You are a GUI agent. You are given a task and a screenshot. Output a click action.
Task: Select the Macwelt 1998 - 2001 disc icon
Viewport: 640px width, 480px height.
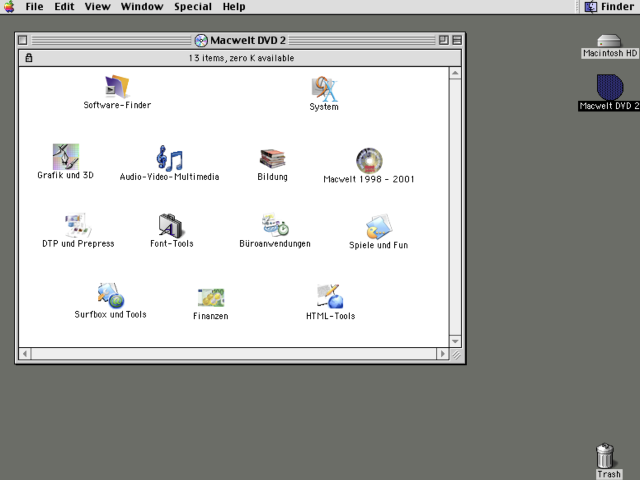[x=369, y=160]
